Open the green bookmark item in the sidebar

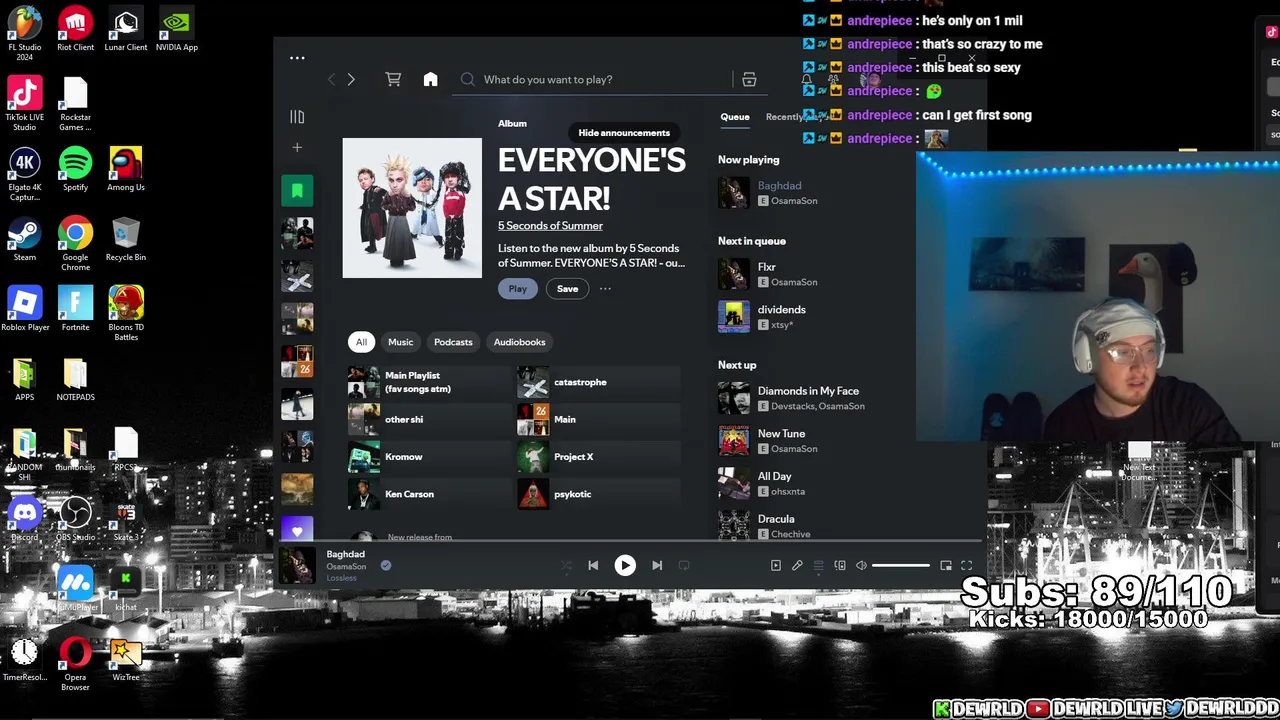tap(297, 190)
